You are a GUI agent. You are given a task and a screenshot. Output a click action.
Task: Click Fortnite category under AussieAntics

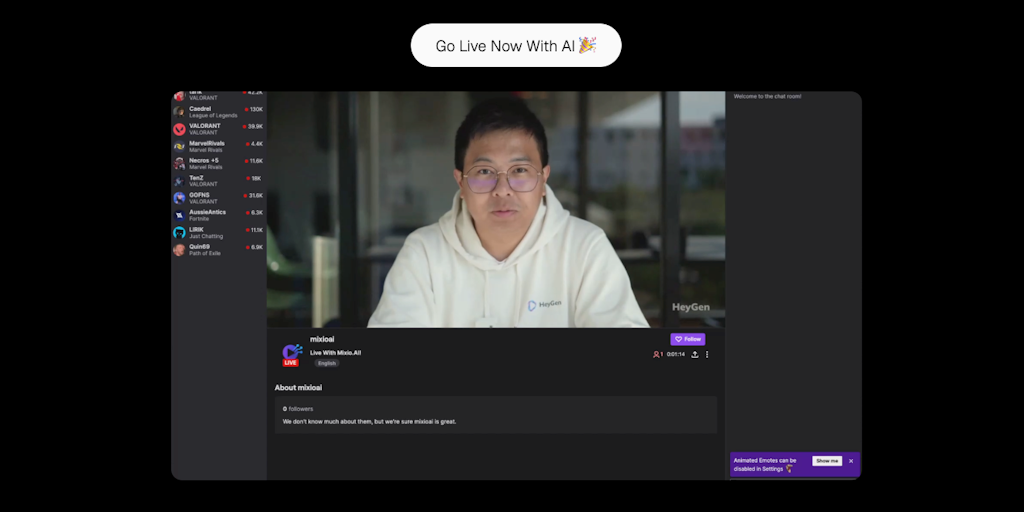[199, 219]
